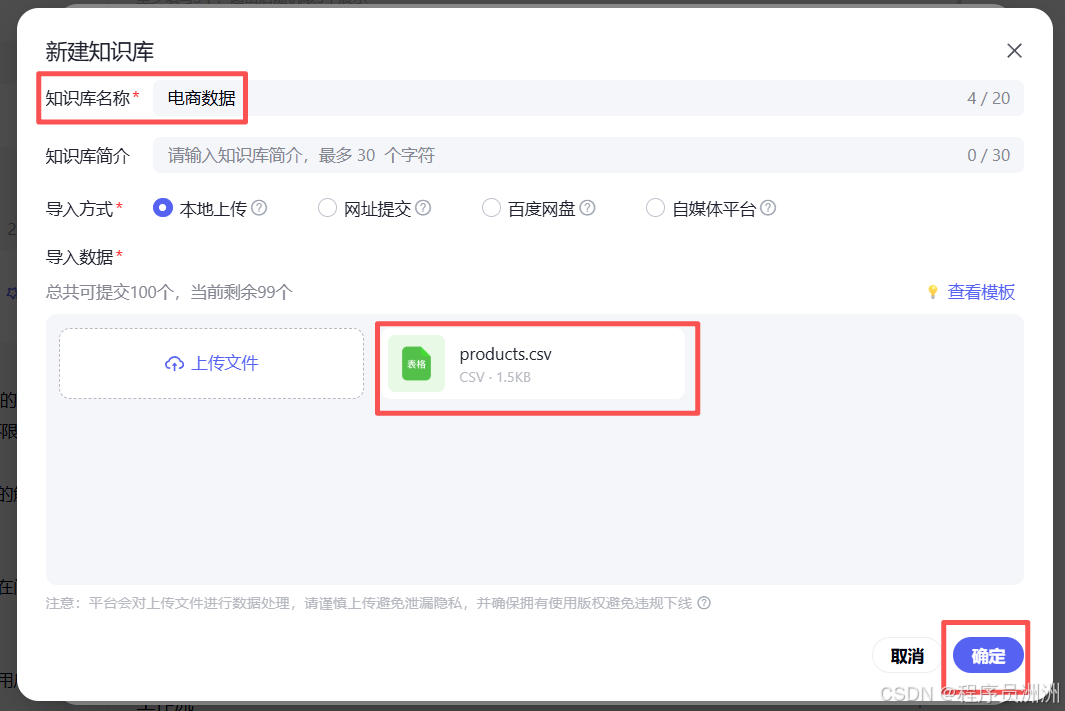This screenshot has width=1065, height=711.
Task: Select the 网址提交 radio button
Action: pyautogui.click(x=327, y=208)
